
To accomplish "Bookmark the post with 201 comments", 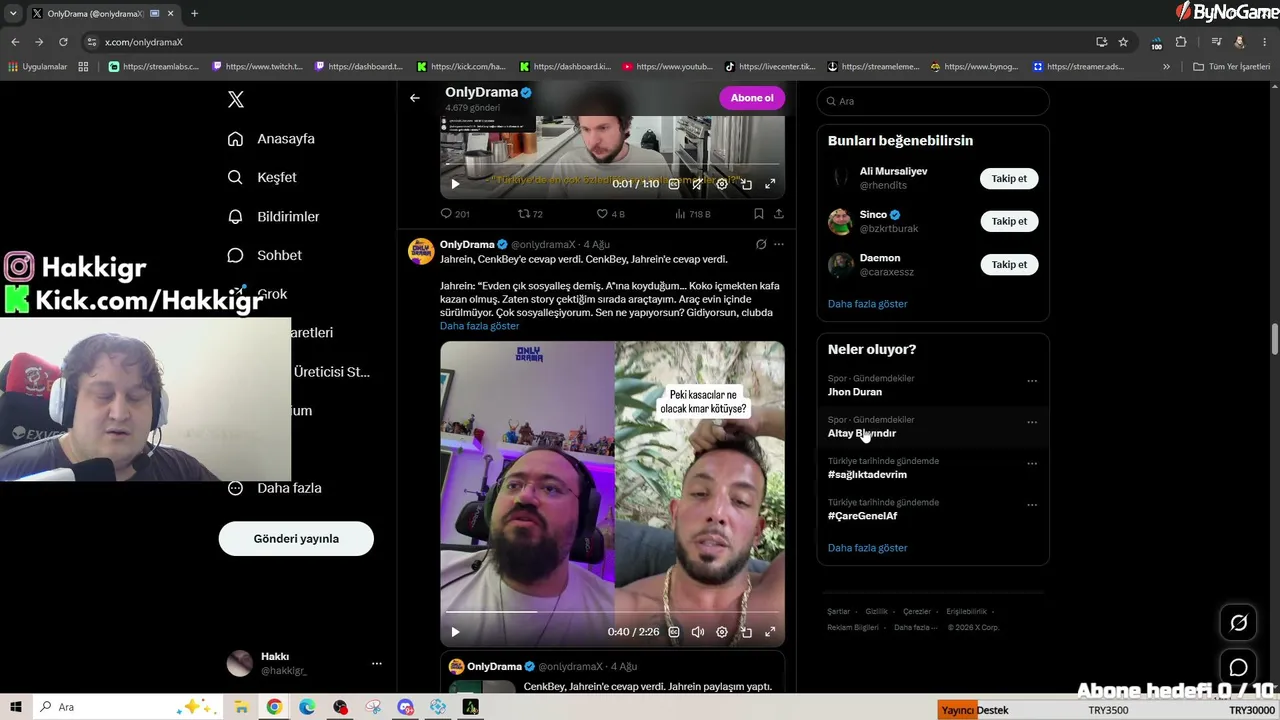I will (759, 214).
